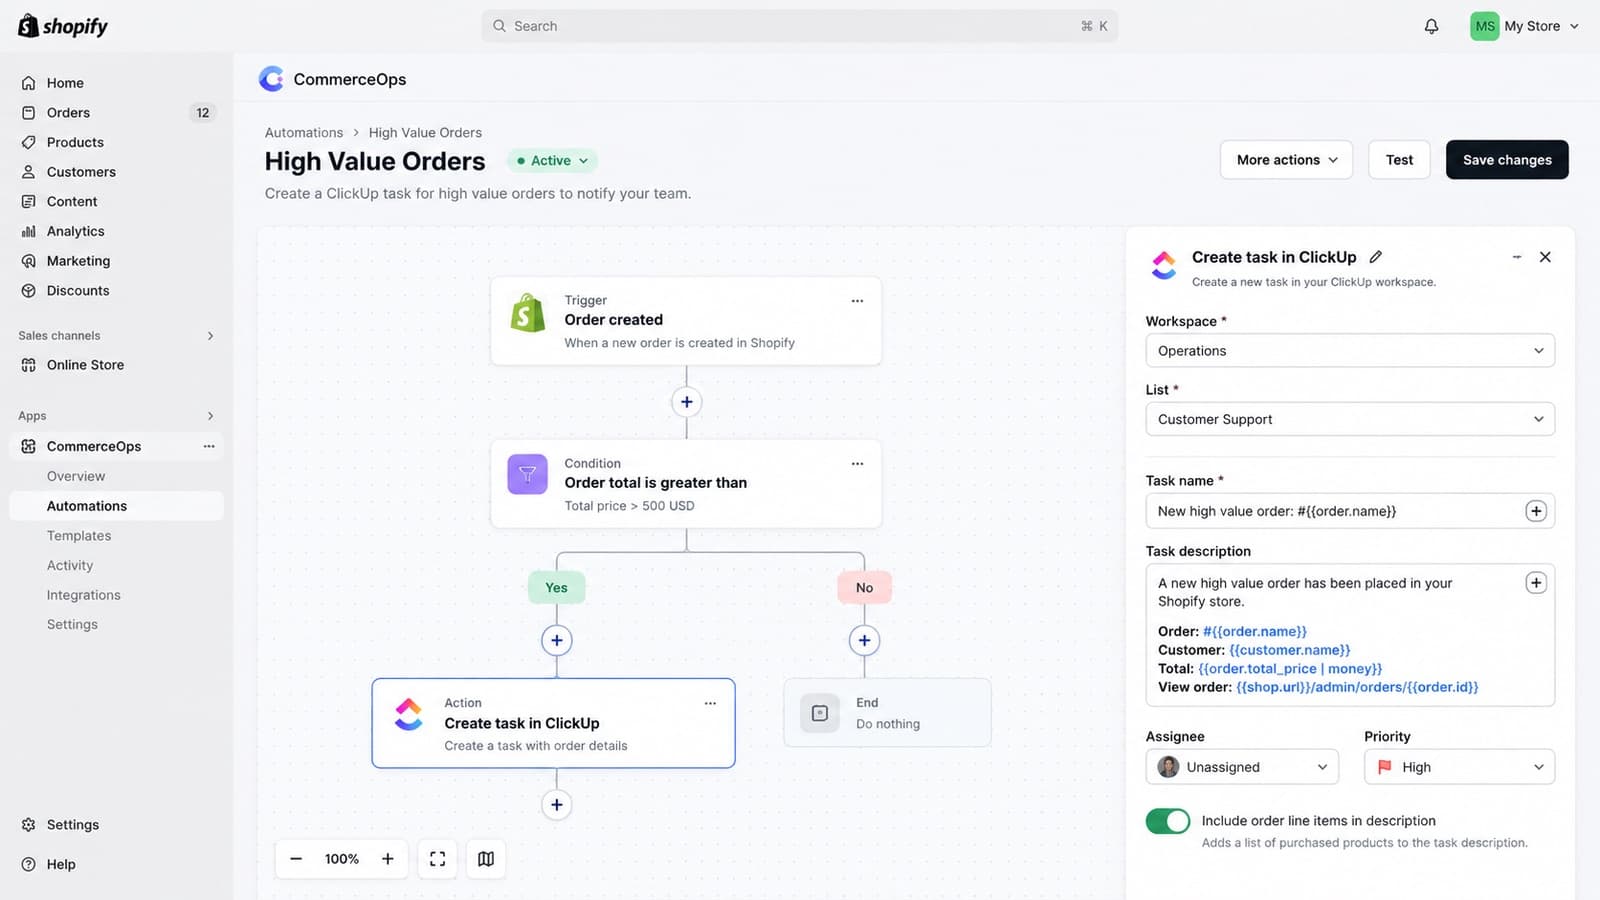
Task: Click the edit pencil next to Create task in ClickUp
Action: pyautogui.click(x=1376, y=257)
